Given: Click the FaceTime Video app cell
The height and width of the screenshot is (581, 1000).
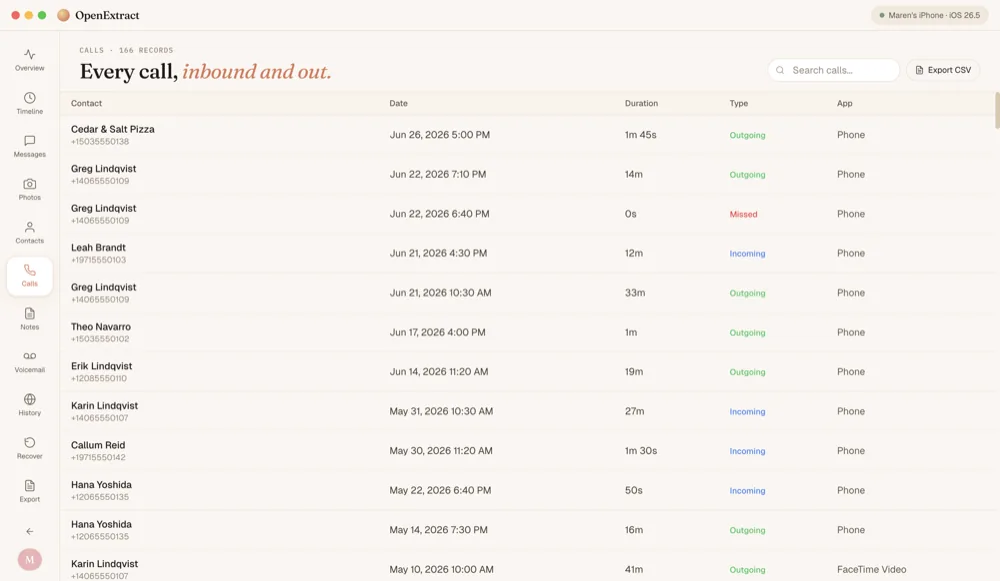Looking at the screenshot, I should 871,570.
